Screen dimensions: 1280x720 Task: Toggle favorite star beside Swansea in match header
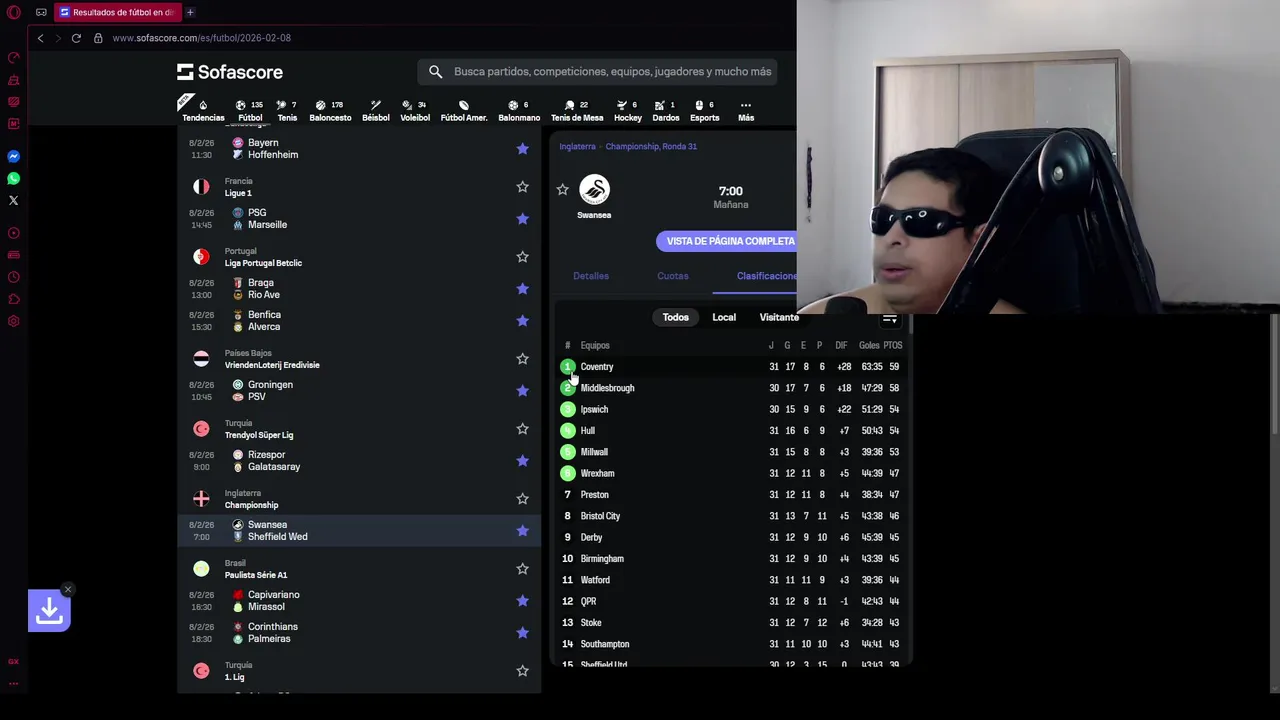click(x=562, y=190)
